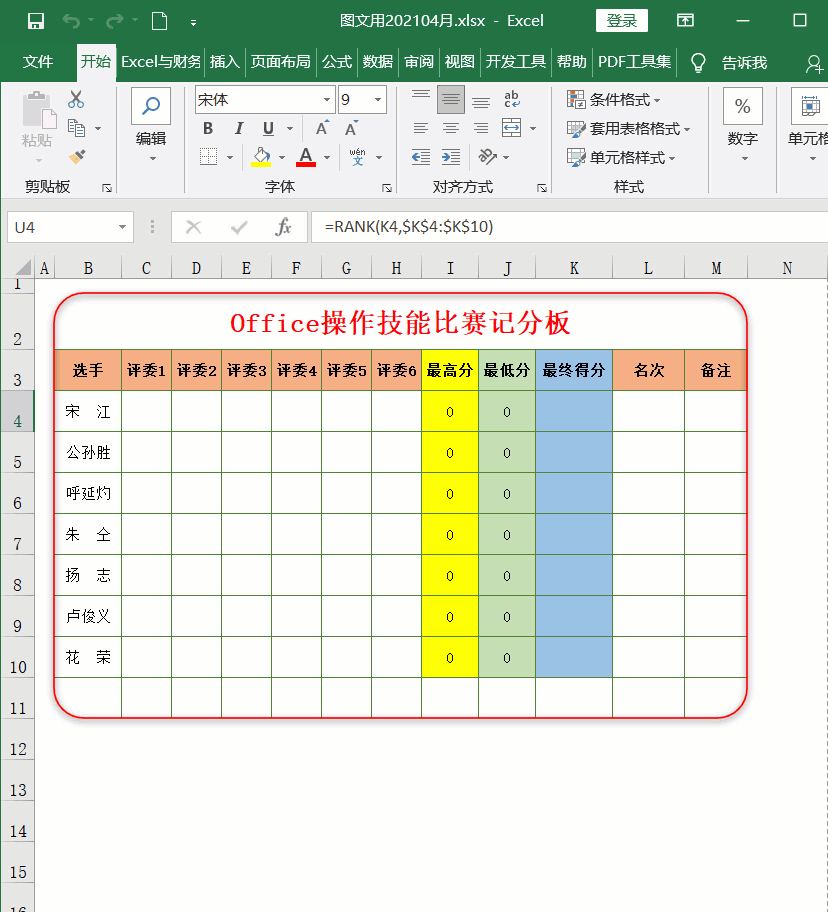Screen dimensions: 828x912
Task: Open the 数据 ribbon tab
Action: click(377, 62)
